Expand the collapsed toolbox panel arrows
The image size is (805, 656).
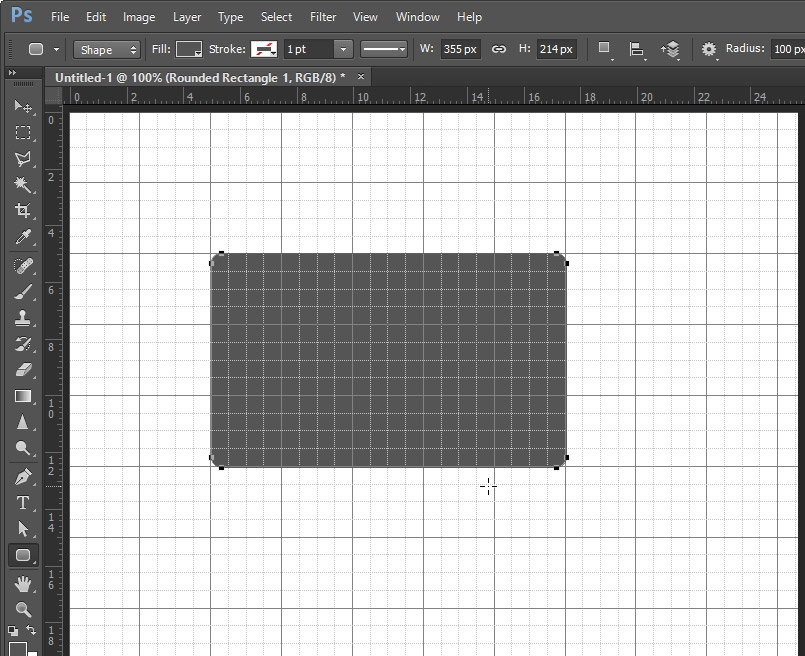[12, 73]
